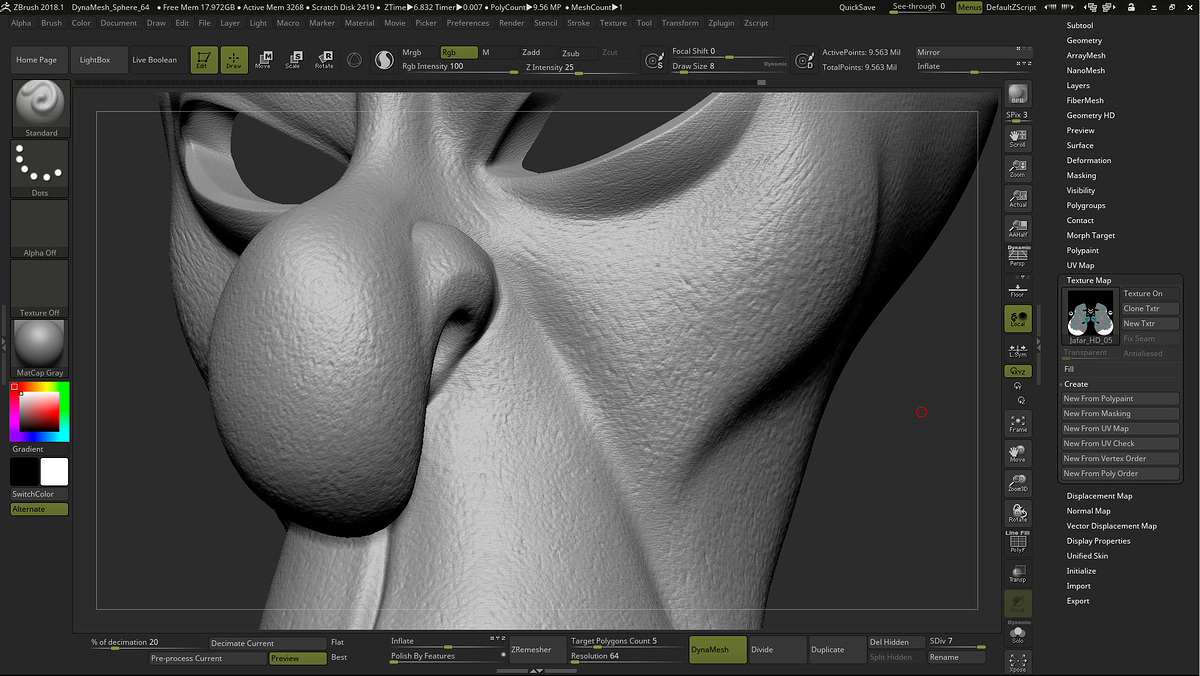Expand the UV Map subpalette
Screen dimensions: 1200x676
click(1080, 266)
